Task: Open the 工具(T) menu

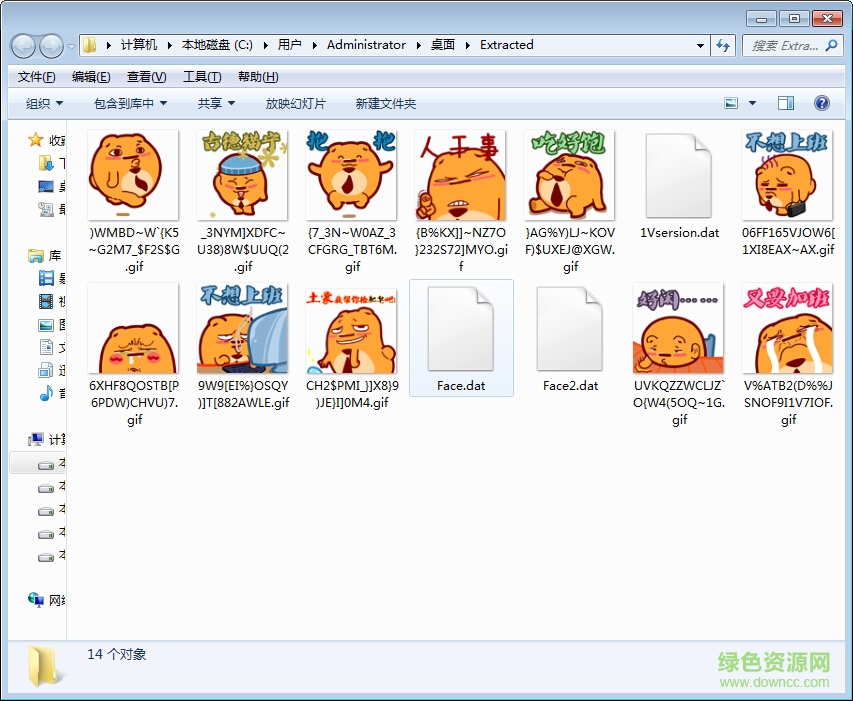Action: [201, 77]
